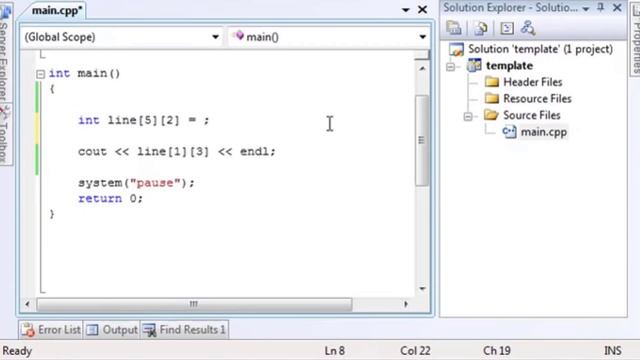The image size is (640, 360).
Task: Select the Header Files tree item
Action: (x=533, y=82)
